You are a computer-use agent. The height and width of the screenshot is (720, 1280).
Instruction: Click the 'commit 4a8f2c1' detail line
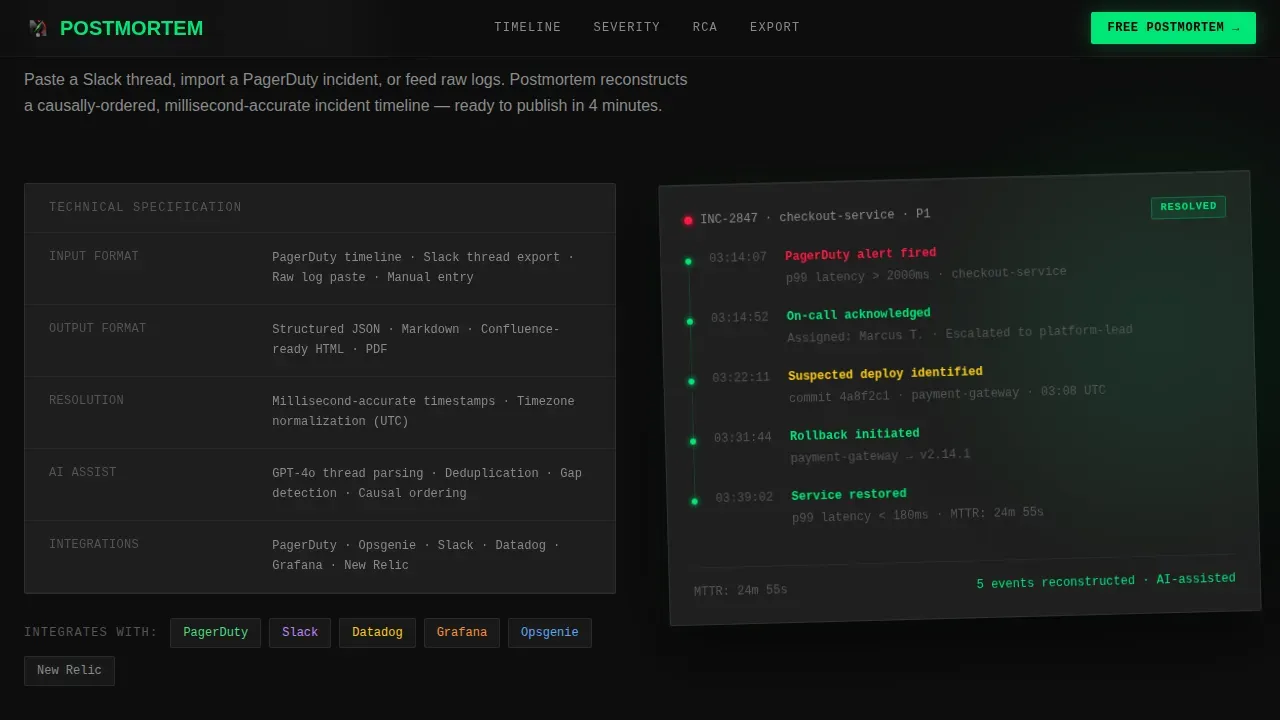coord(948,394)
